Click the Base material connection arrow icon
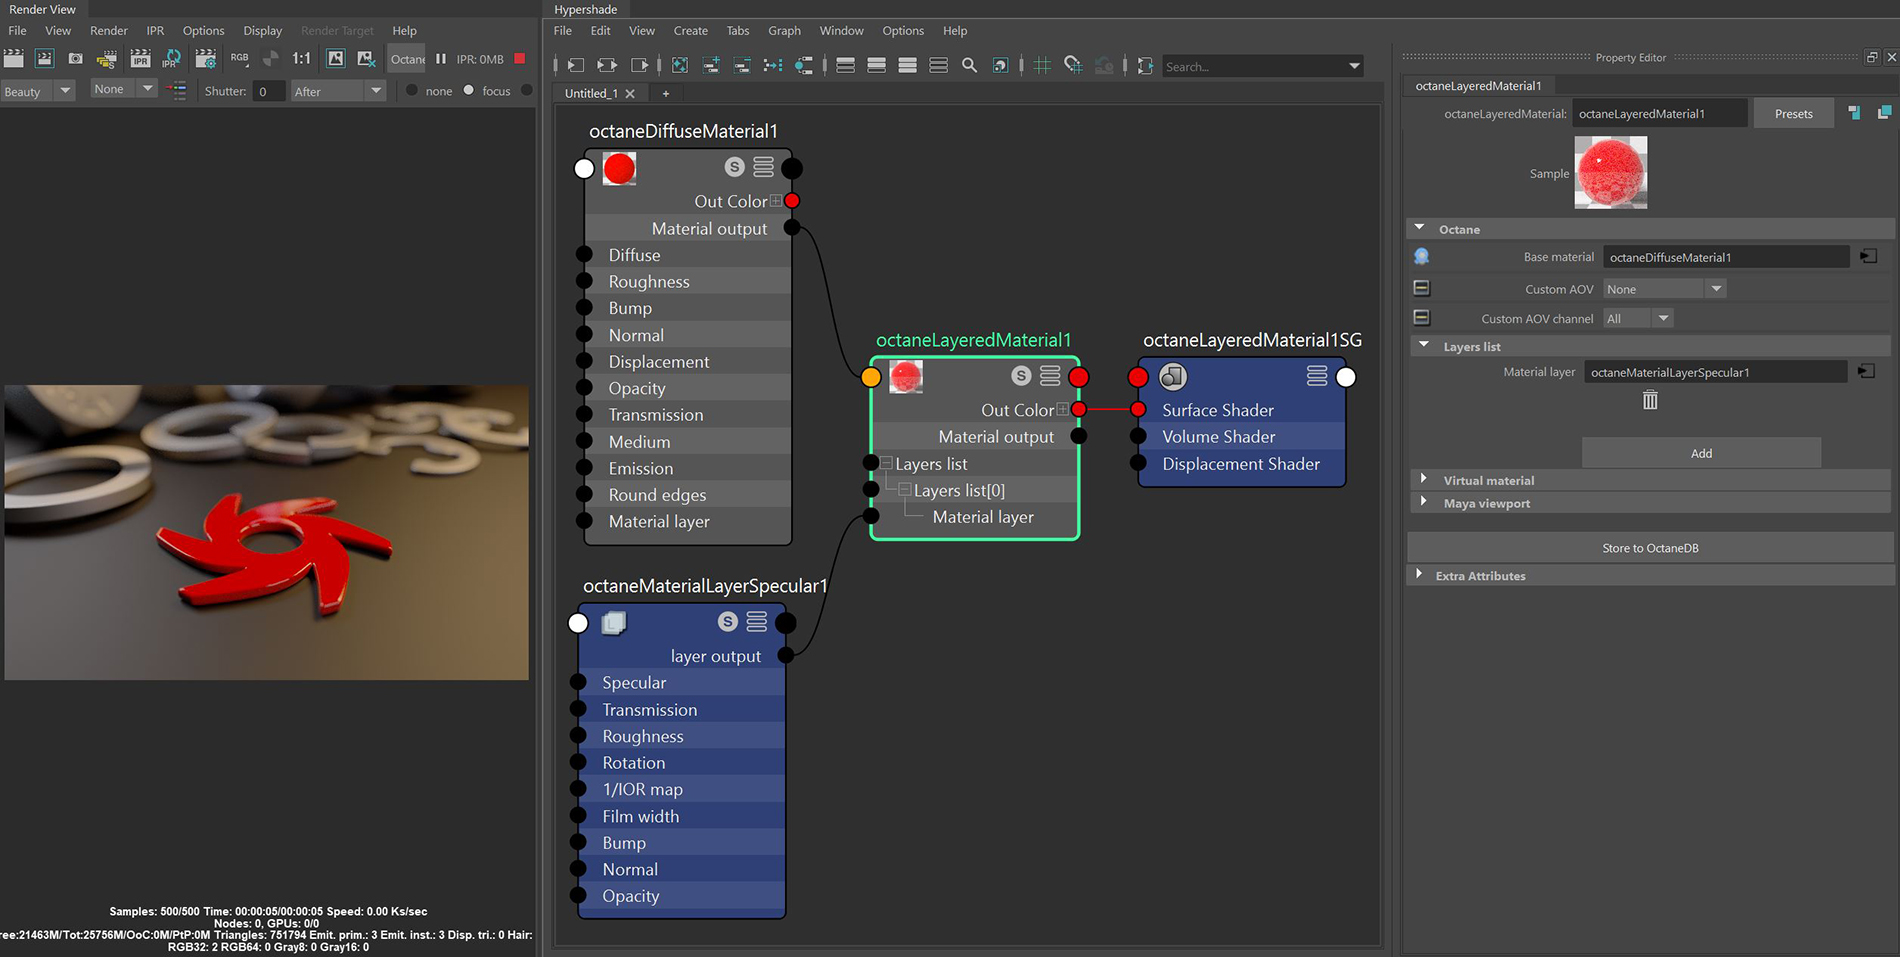The height and width of the screenshot is (957, 1900). click(1868, 257)
